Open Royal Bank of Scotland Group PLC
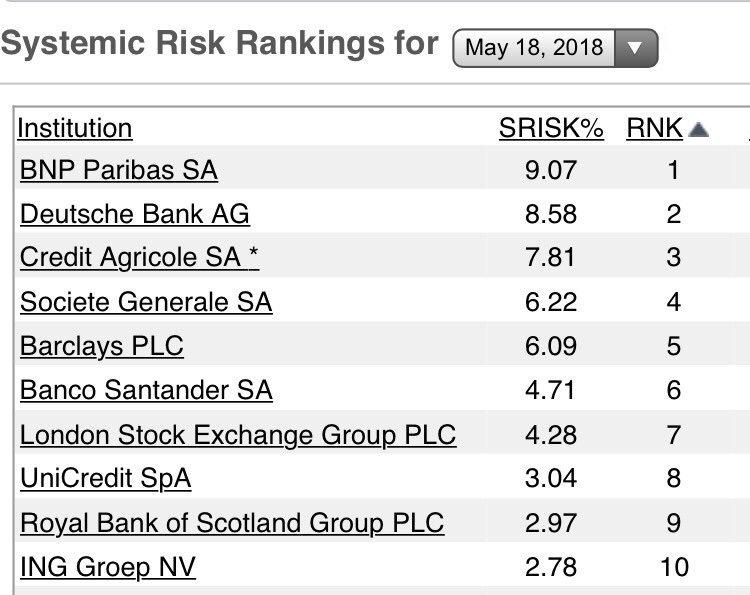 pos(232,523)
